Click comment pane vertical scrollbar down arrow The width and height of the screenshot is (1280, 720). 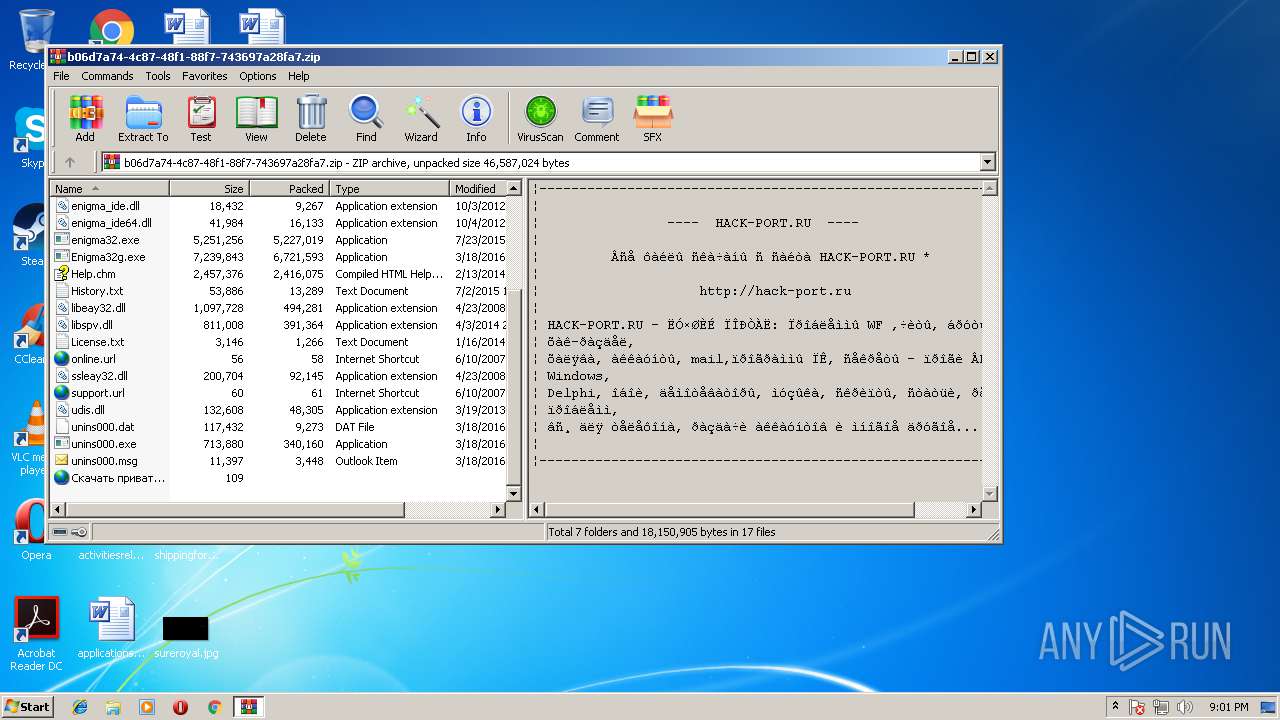[x=990, y=493]
